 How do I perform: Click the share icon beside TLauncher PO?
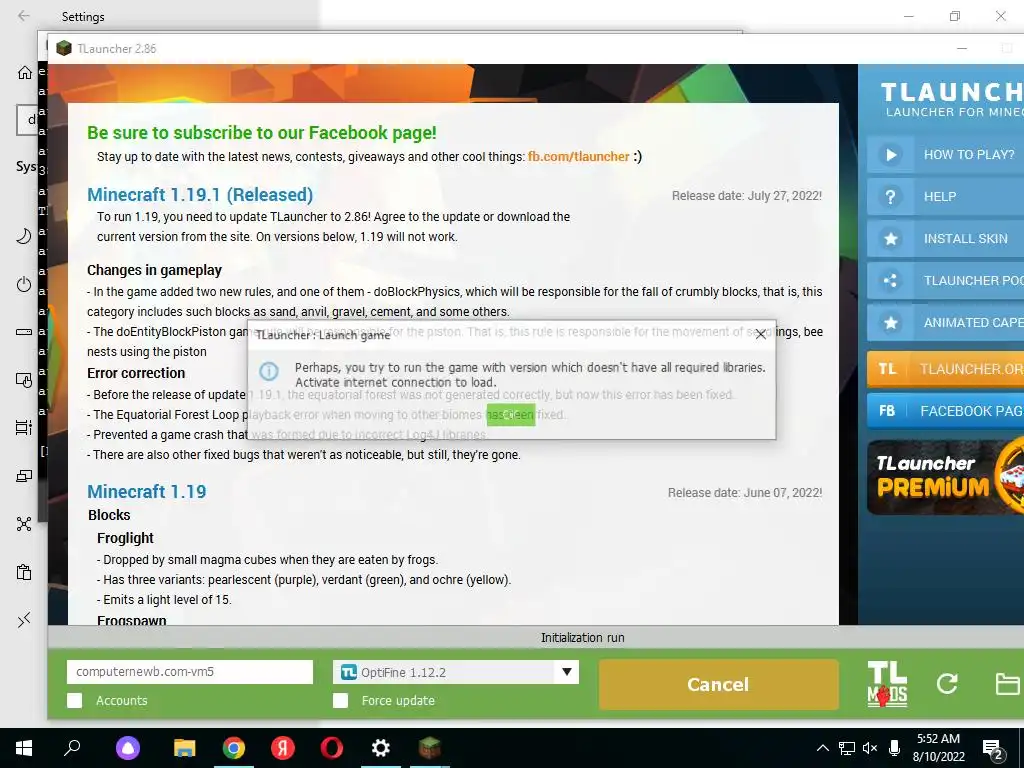pos(890,281)
